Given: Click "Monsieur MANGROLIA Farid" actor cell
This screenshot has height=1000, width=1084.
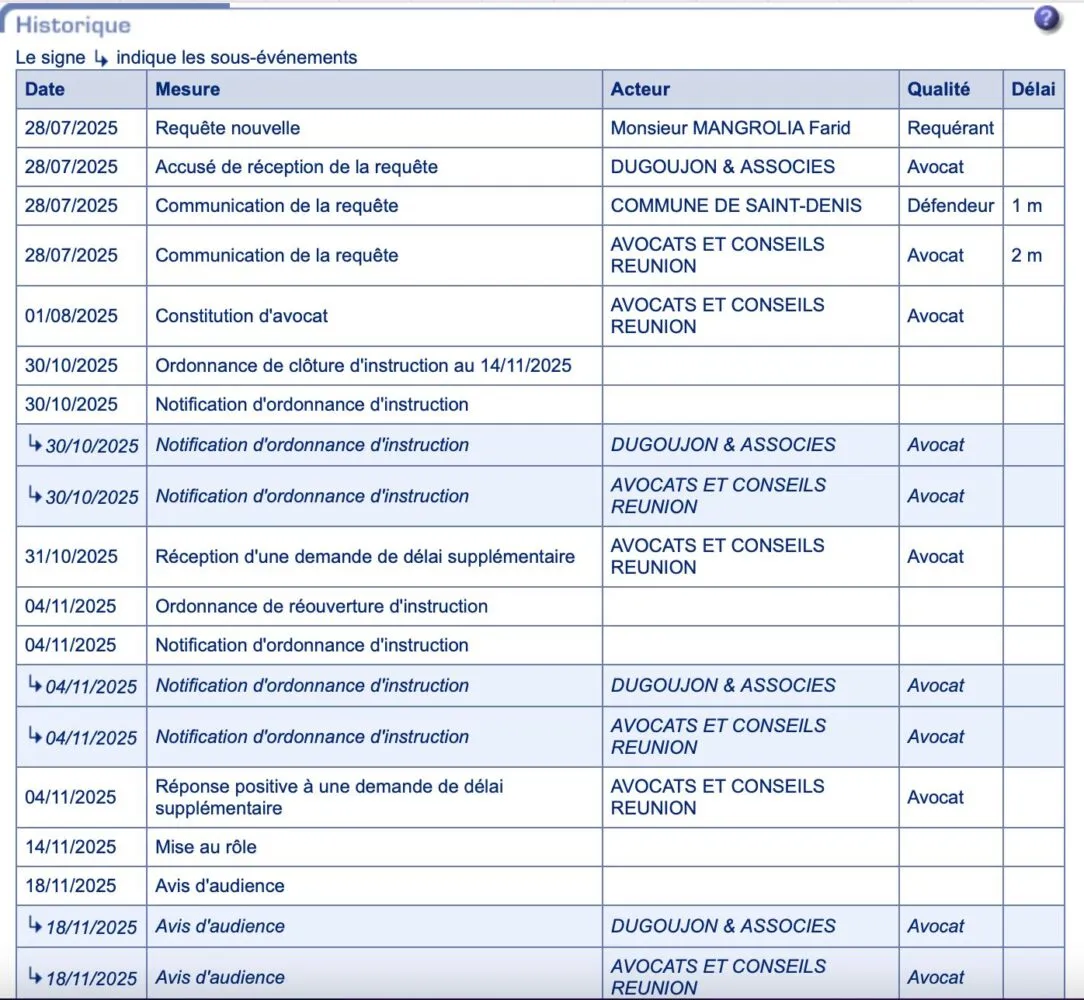Looking at the screenshot, I should [730, 128].
